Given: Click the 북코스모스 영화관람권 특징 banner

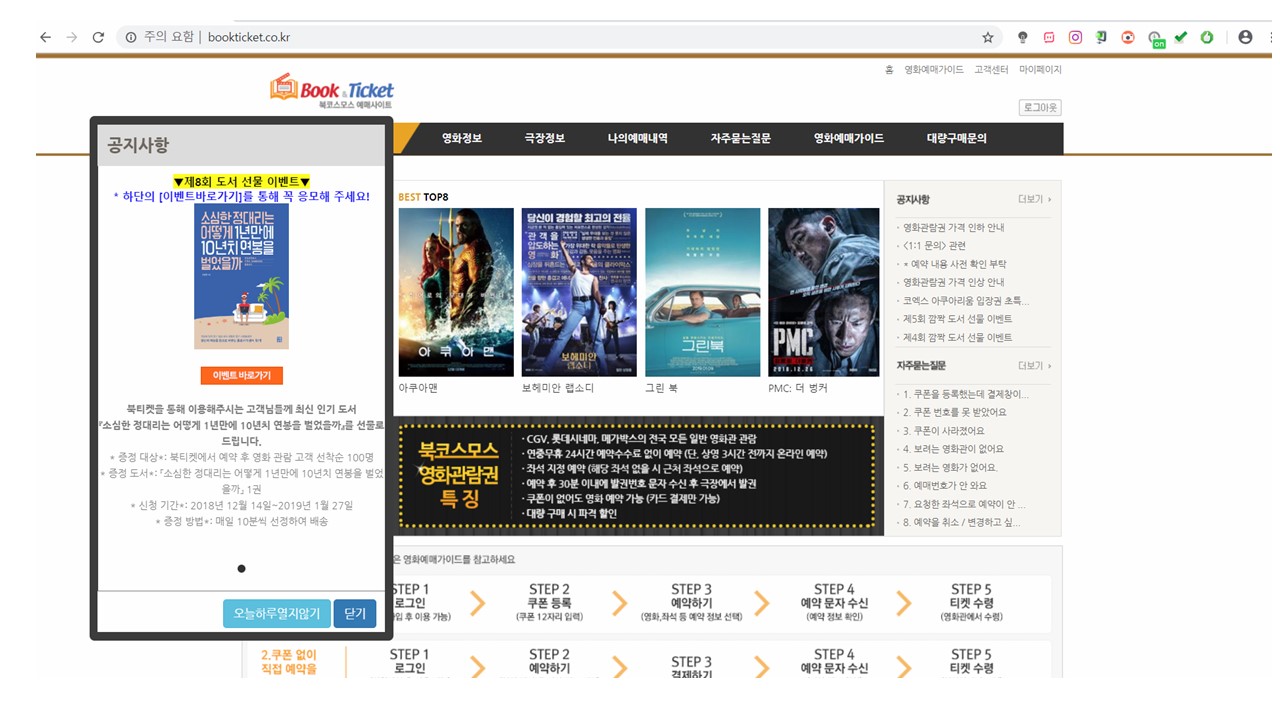Looking at the screenshot, I should [x=640, y=476].
